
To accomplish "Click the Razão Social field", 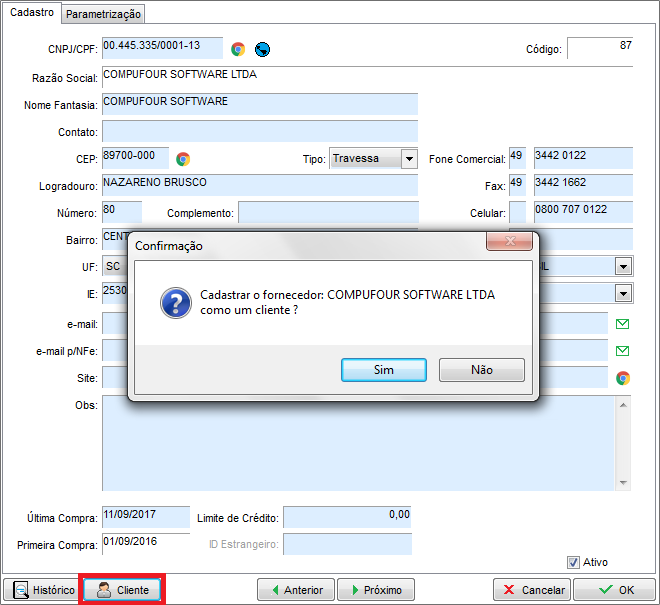I will 367,77.
